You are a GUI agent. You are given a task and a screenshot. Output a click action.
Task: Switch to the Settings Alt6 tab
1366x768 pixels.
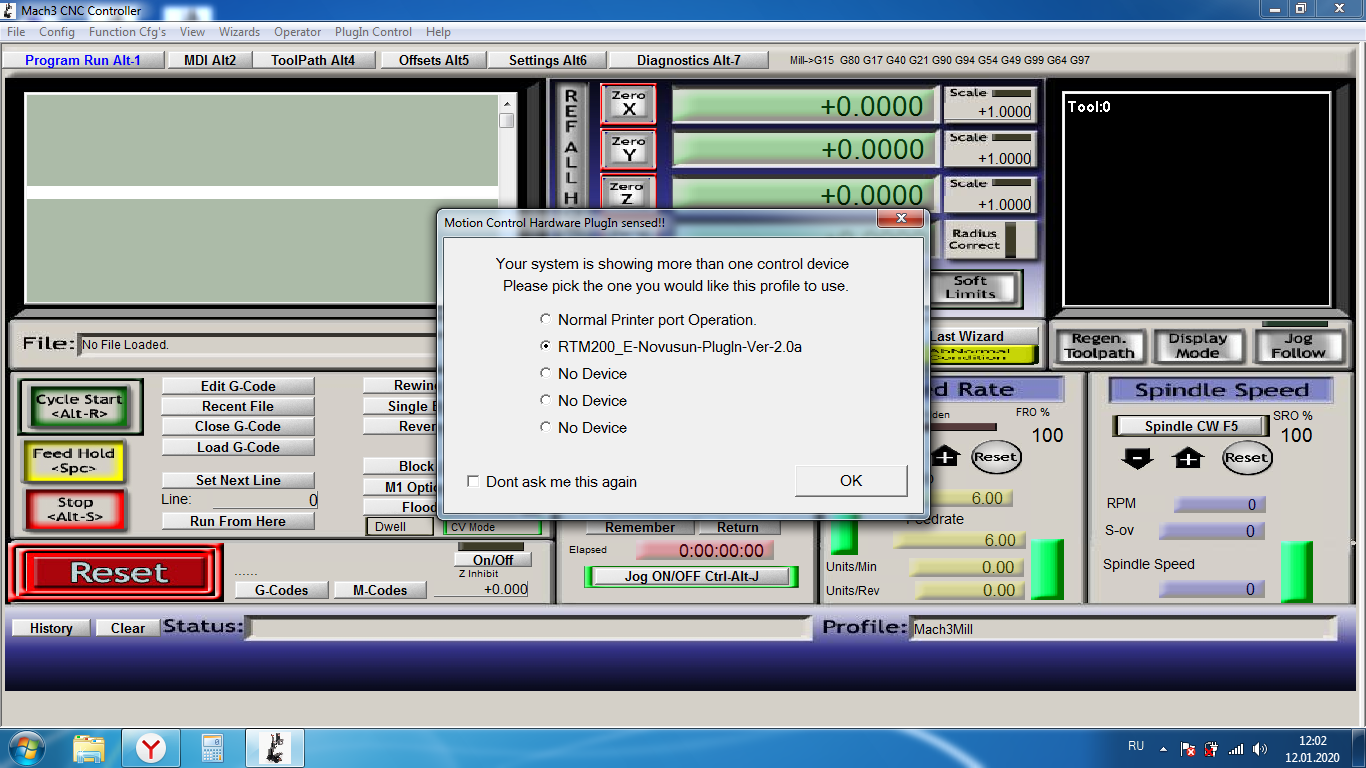point(548,60)
